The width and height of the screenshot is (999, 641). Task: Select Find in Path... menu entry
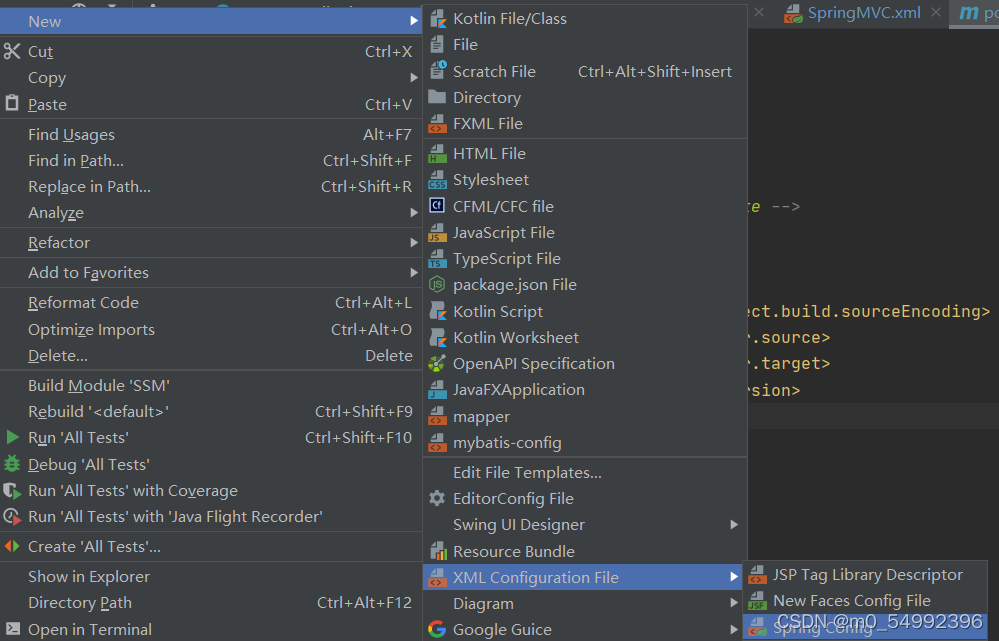click(x=210, y=161)
